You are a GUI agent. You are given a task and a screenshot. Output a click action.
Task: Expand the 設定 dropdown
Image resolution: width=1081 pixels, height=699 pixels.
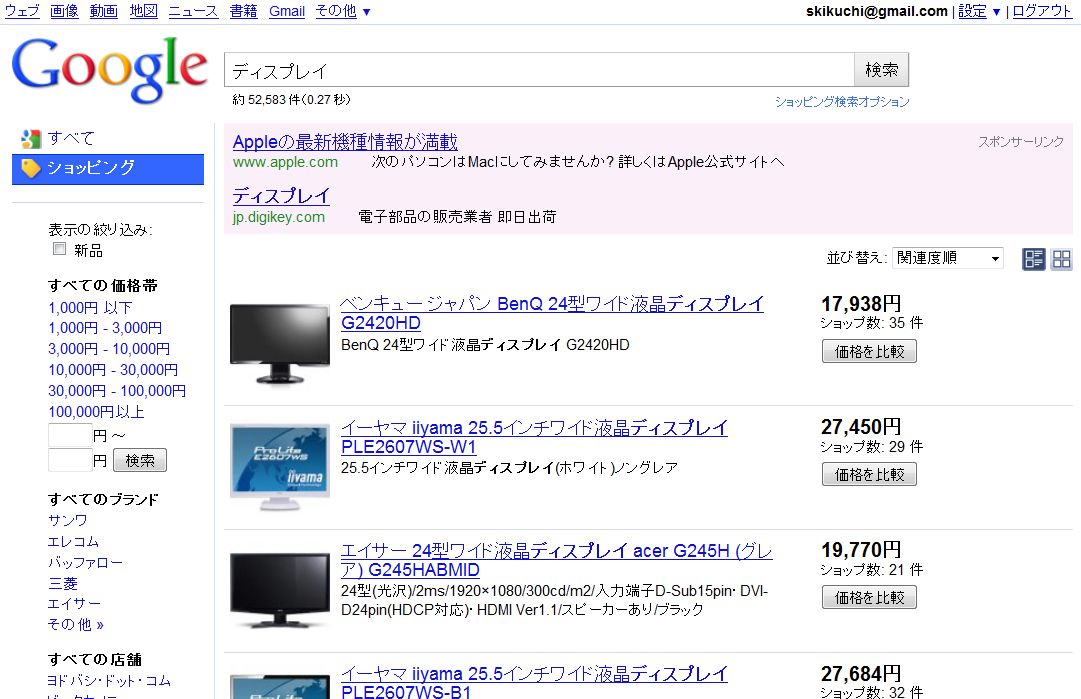click(x=979, y=11)
